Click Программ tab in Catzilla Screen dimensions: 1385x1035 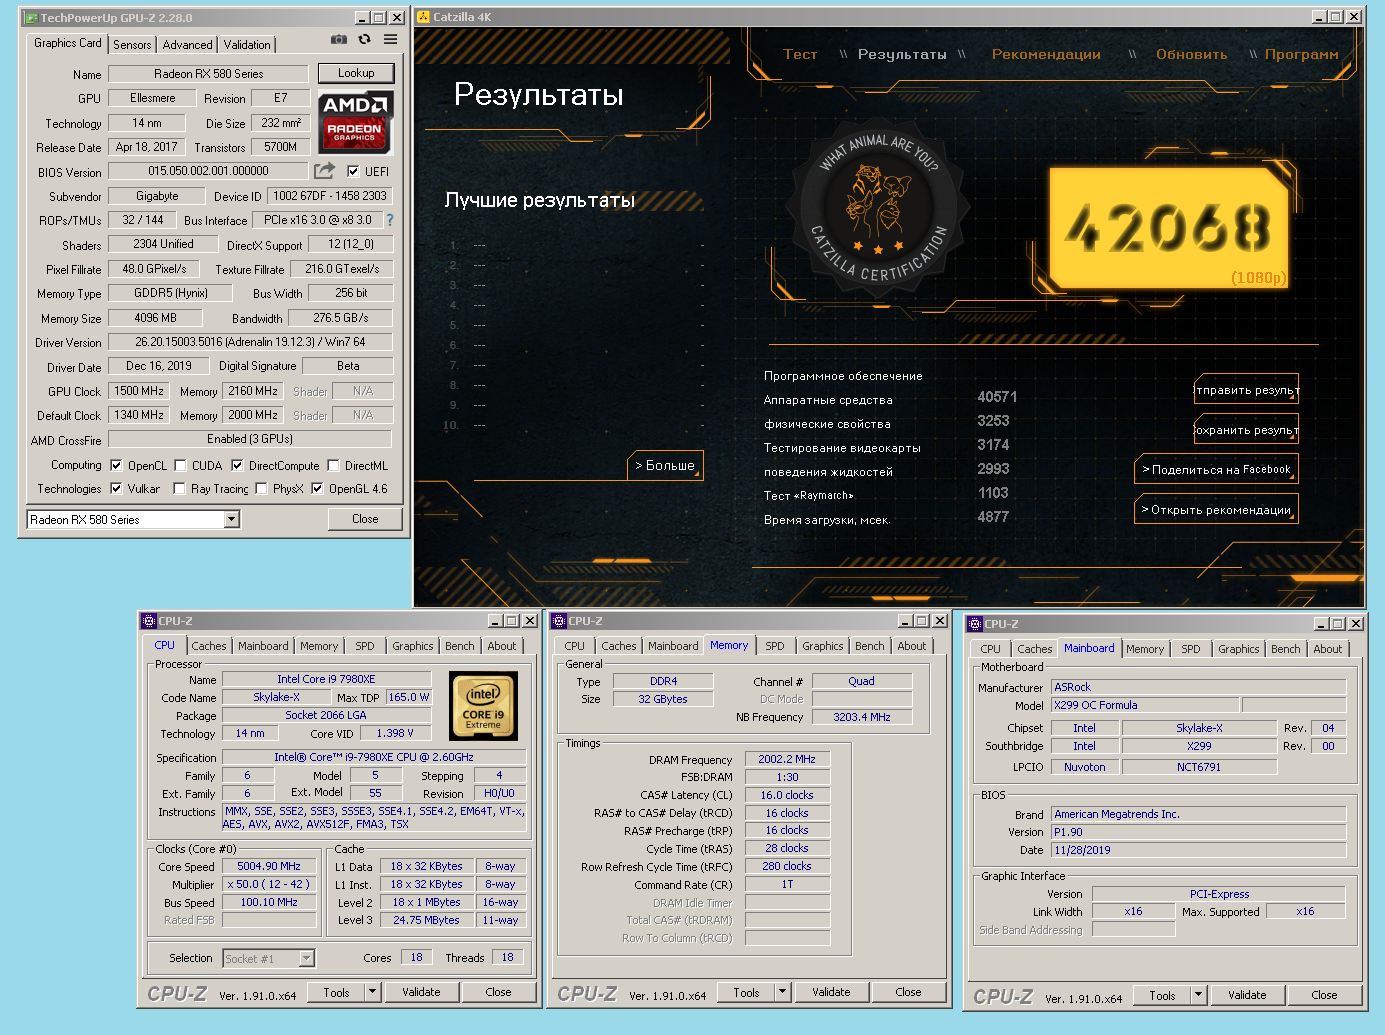(x=1301, y=54)
